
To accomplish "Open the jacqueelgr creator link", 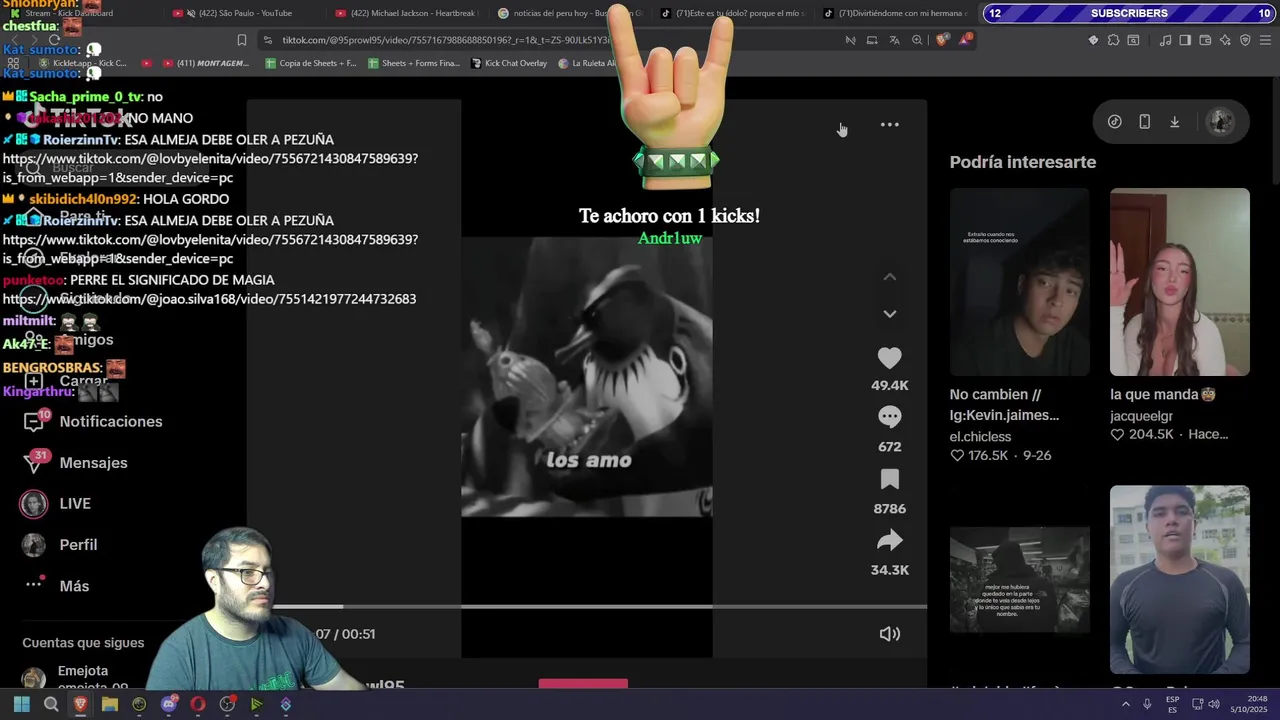I will (x=1141, y=416).
